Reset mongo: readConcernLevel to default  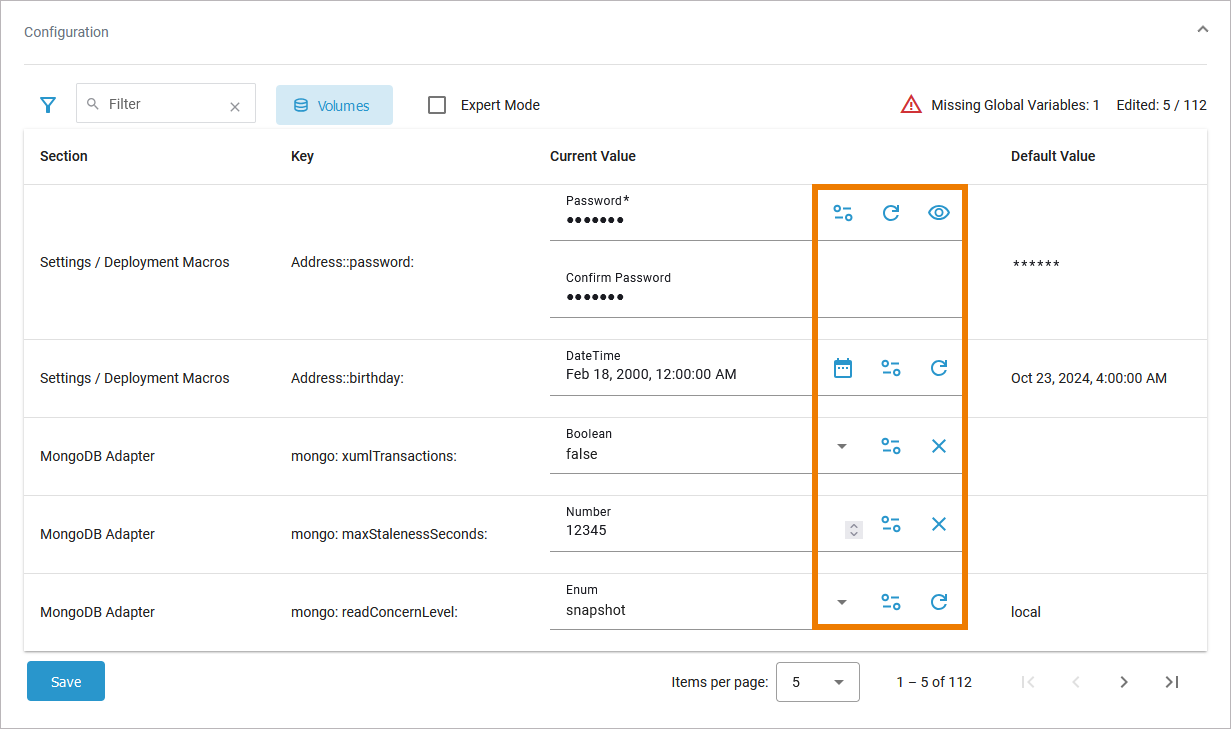(x=938, y=602)
